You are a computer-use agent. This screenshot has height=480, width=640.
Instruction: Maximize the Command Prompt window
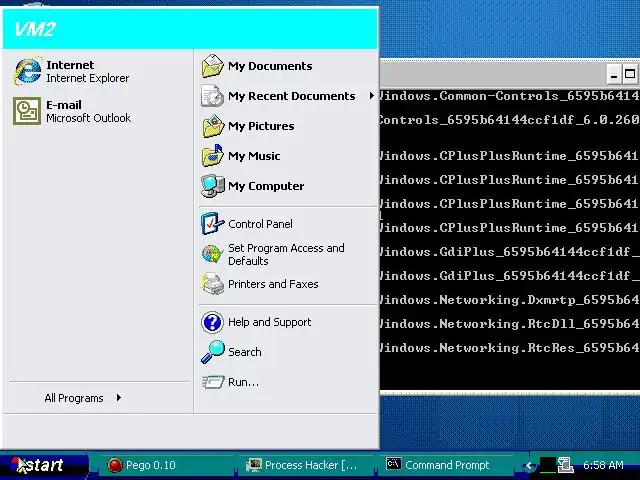(630, 75)
